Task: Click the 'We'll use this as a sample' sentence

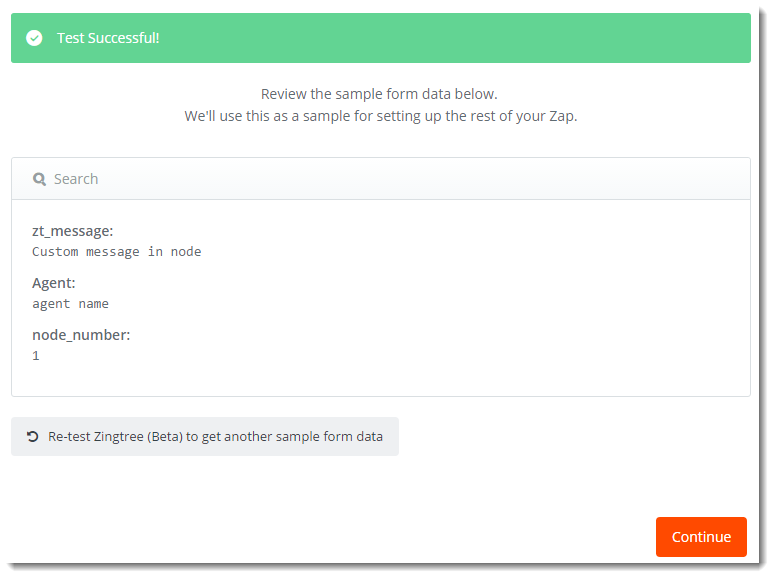Action: pyautogui.click(x=381, y=116)
